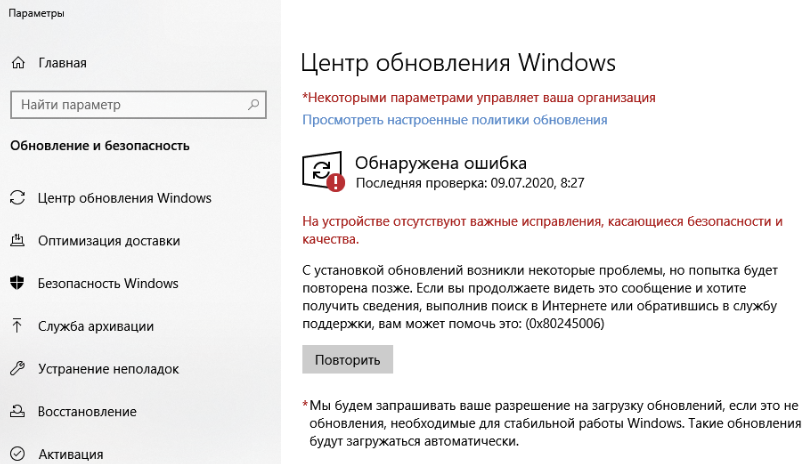The width and height of the screenshot is (809, 464).
Task: Click the Recovery icon in sidebar
Action: pos(18,411)
